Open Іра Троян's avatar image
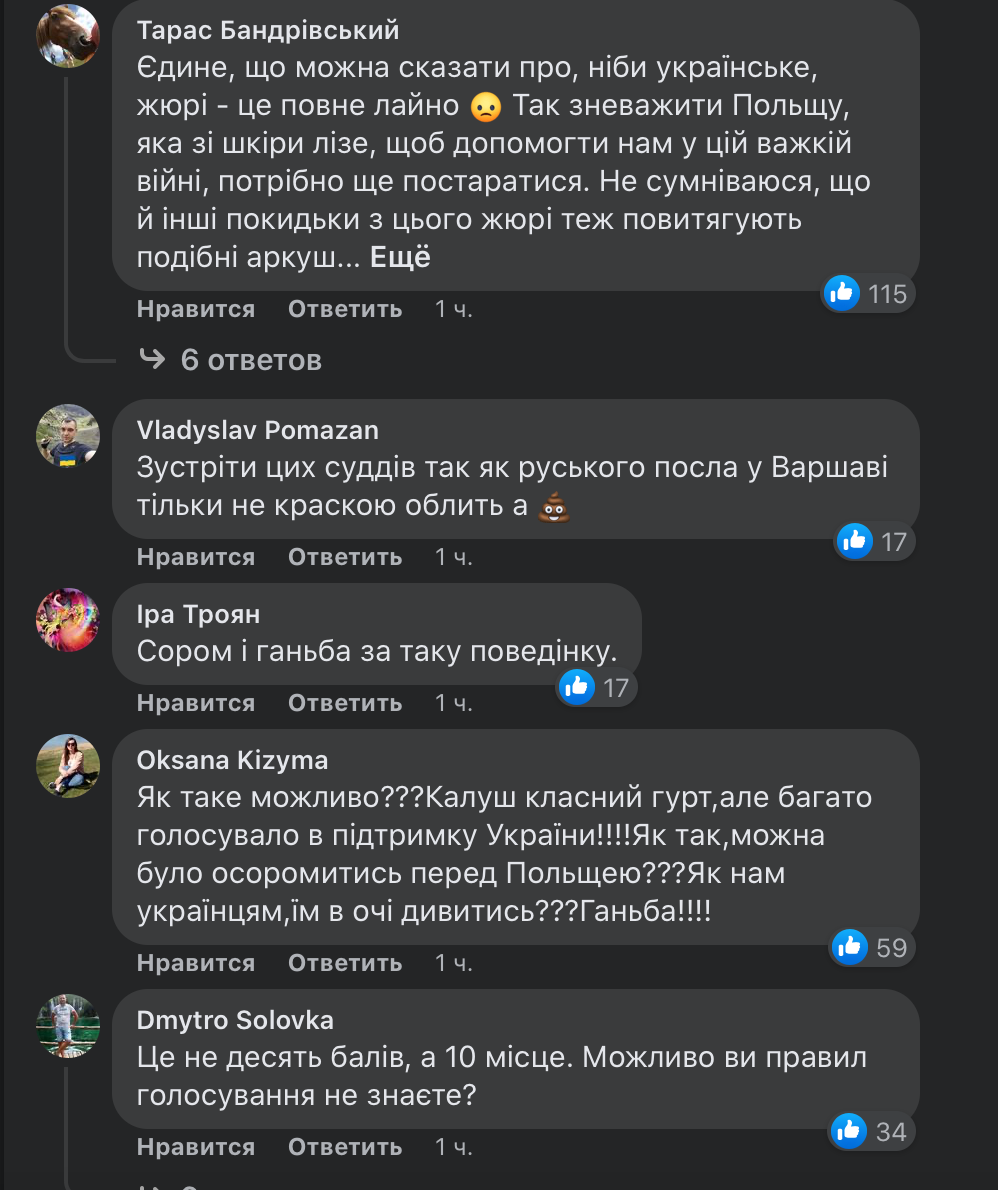The height and width of the screenshot is (1190, 998). (x=68, y=620)
